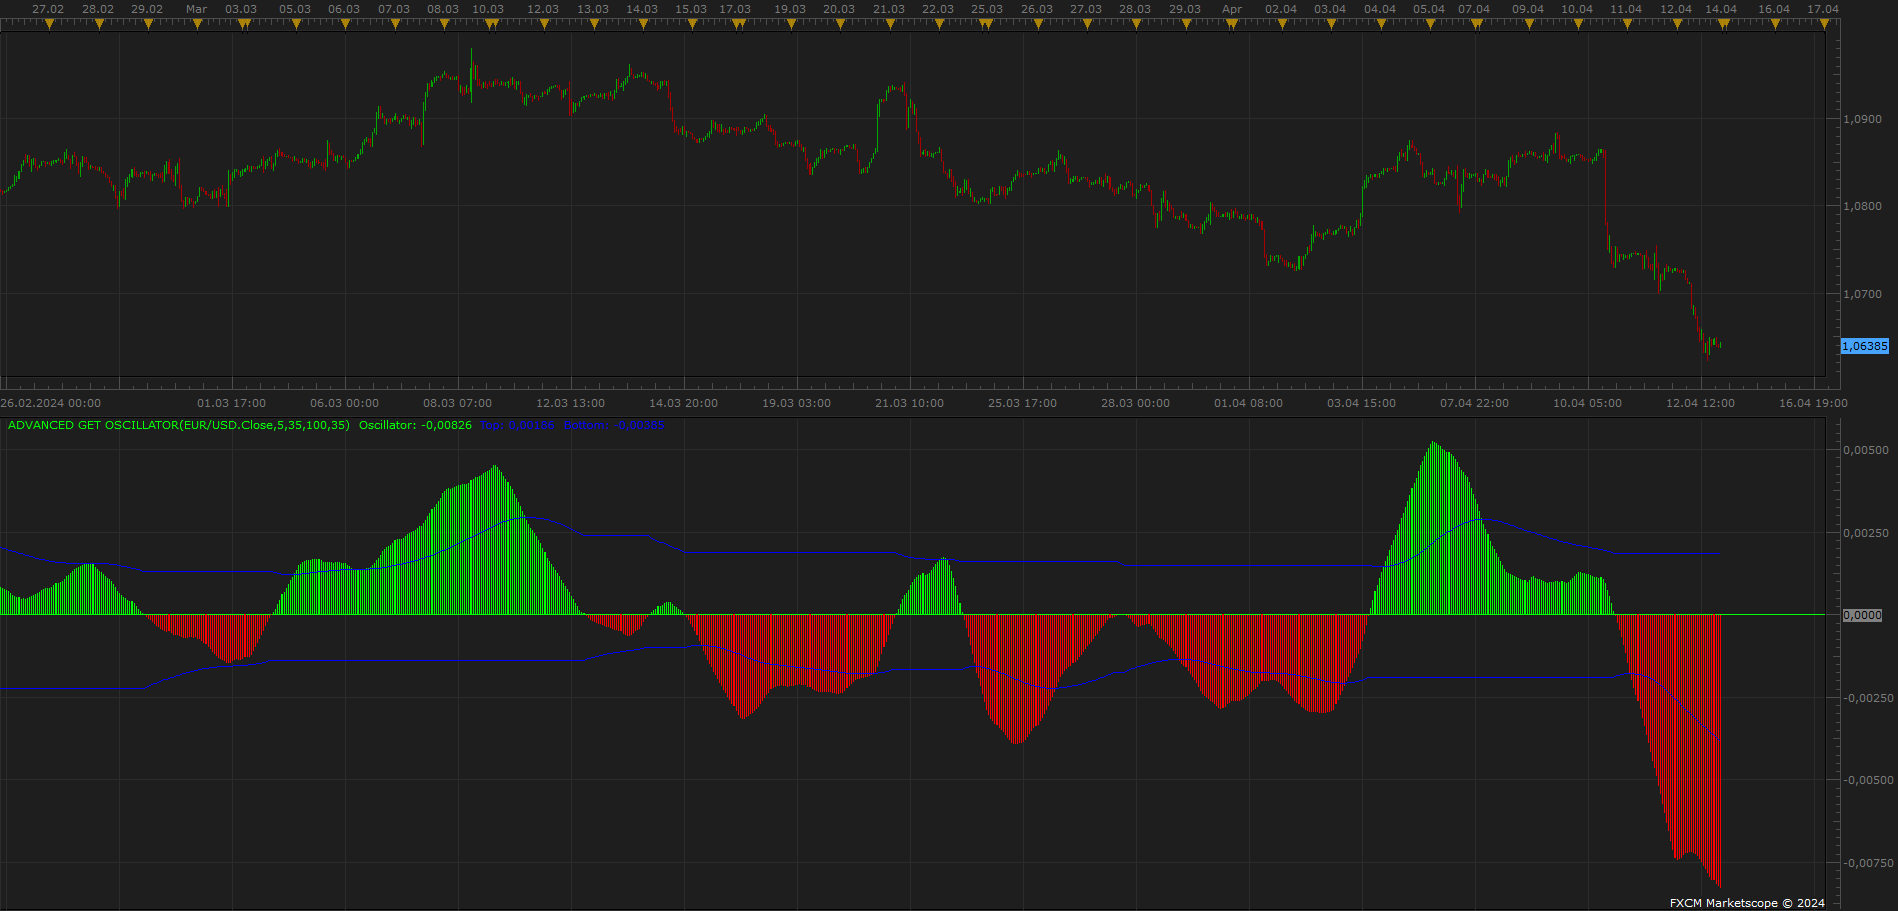Select the ADVANCED GET OSCILLATOR indicator label
This screenshot has width=1898, height=911.
tap(179, 425)
